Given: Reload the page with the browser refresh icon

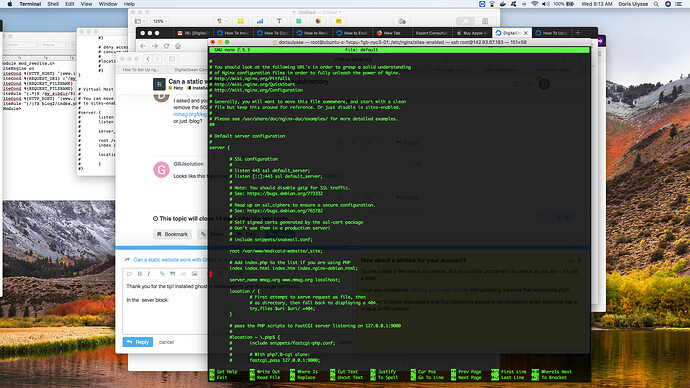Looking at the screenshot, I should [166, 46].
